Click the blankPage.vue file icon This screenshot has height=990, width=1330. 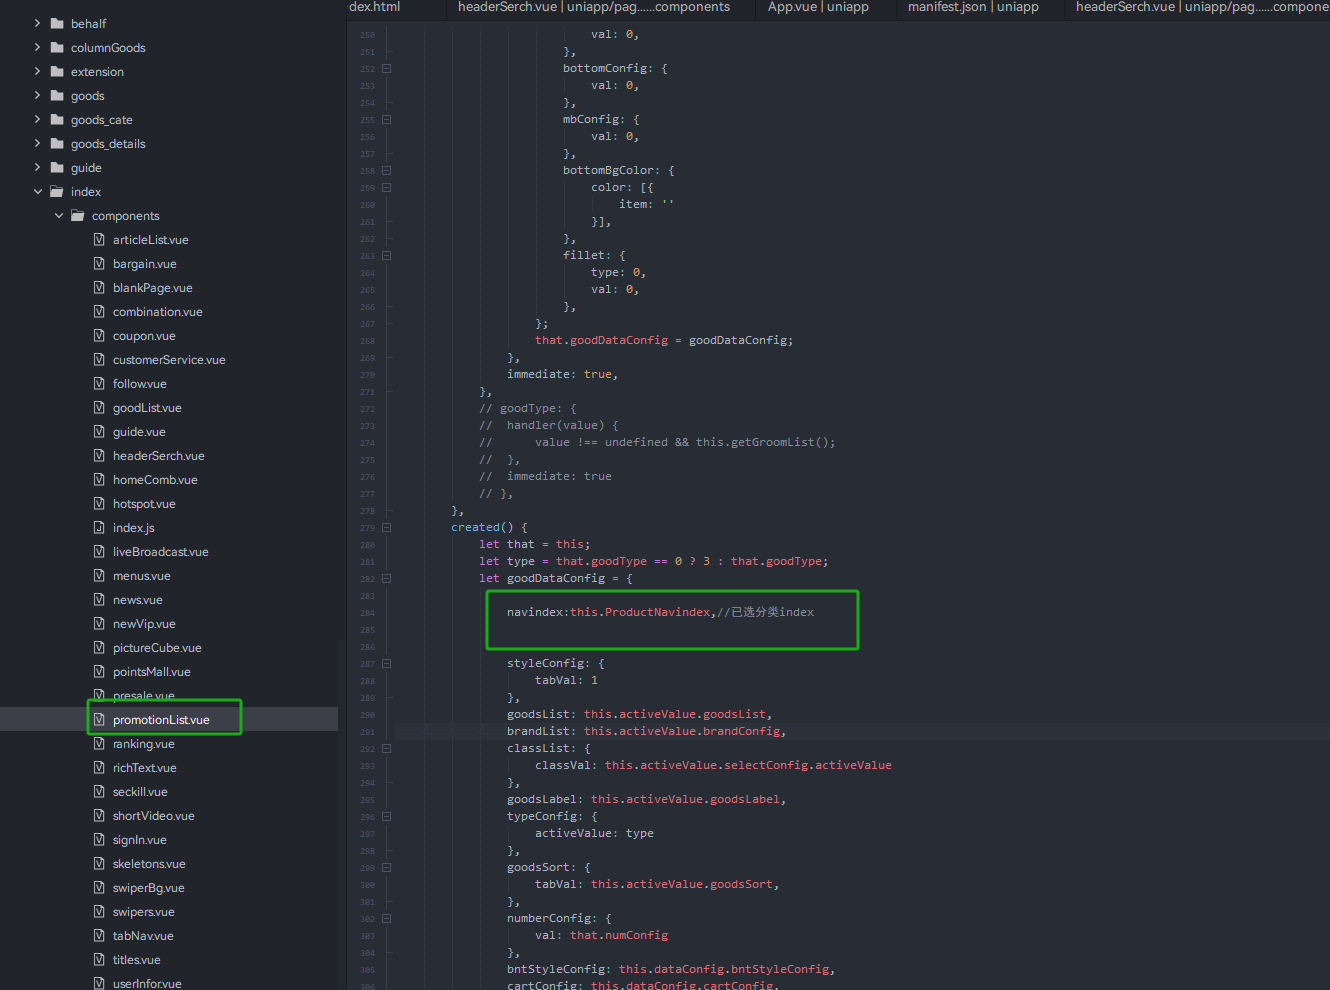pos(99,287)
